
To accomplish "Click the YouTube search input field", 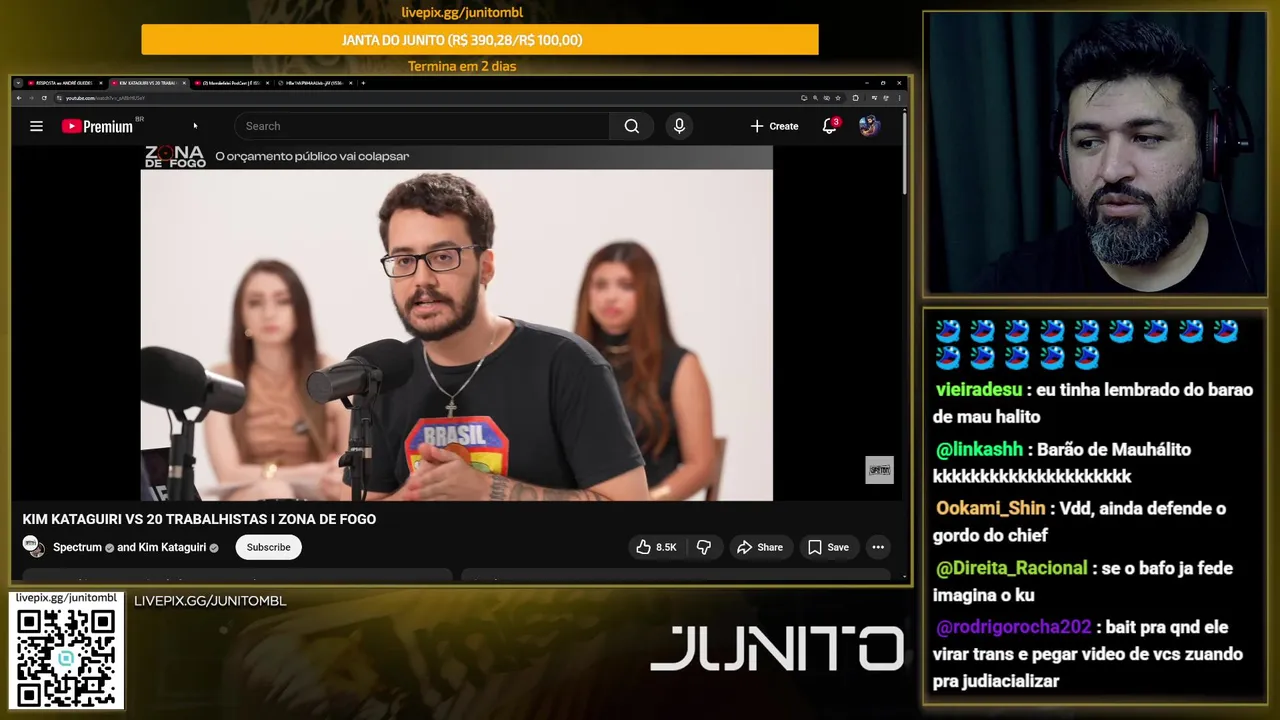I will coord(422,126).
